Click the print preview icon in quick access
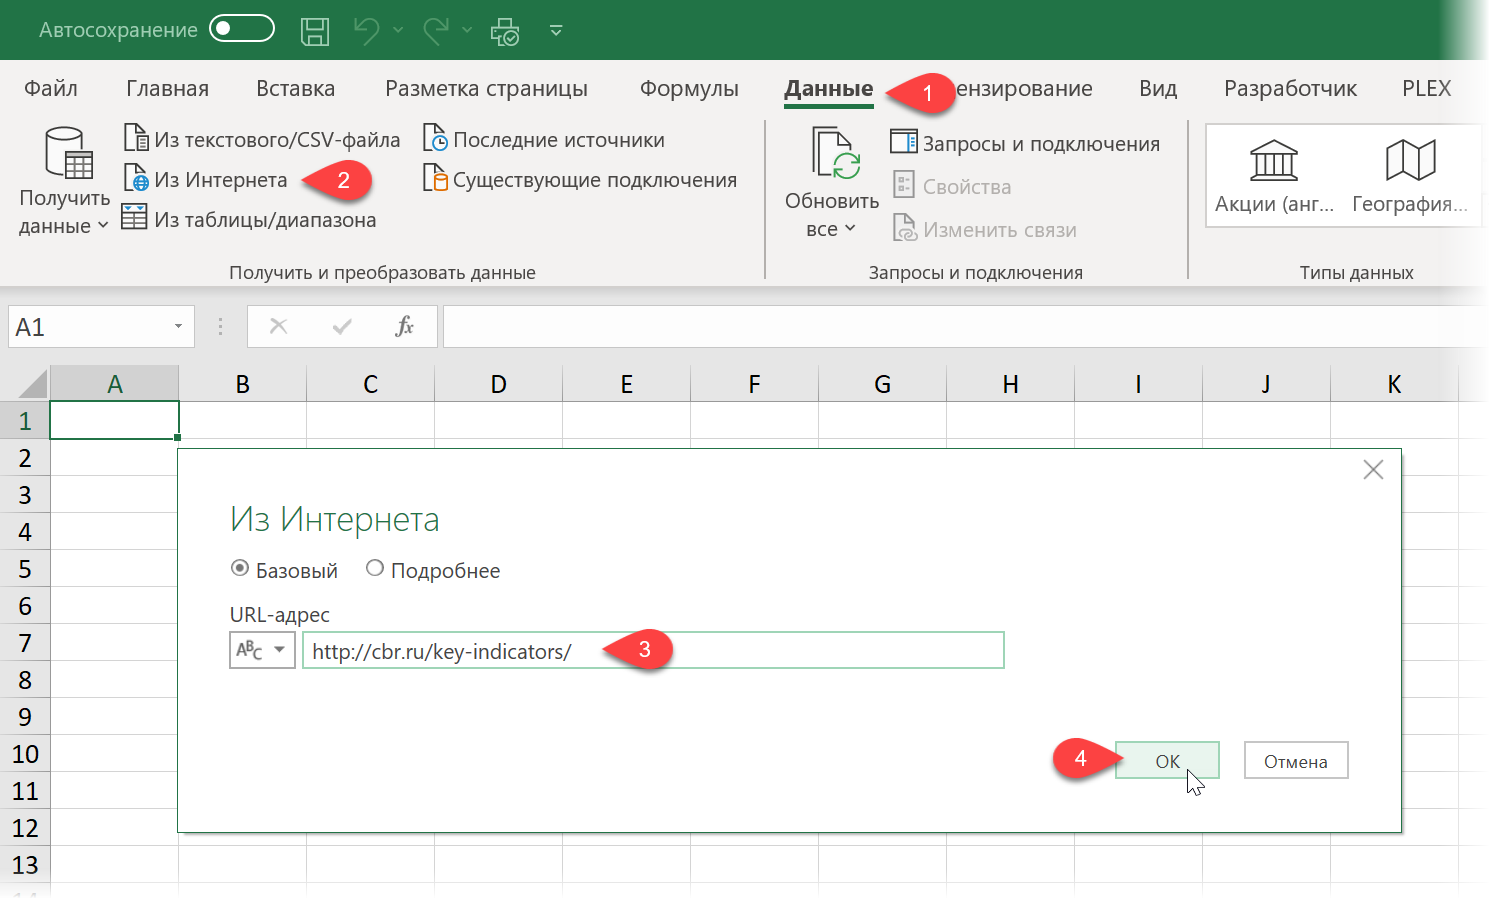 pos(505,31)
